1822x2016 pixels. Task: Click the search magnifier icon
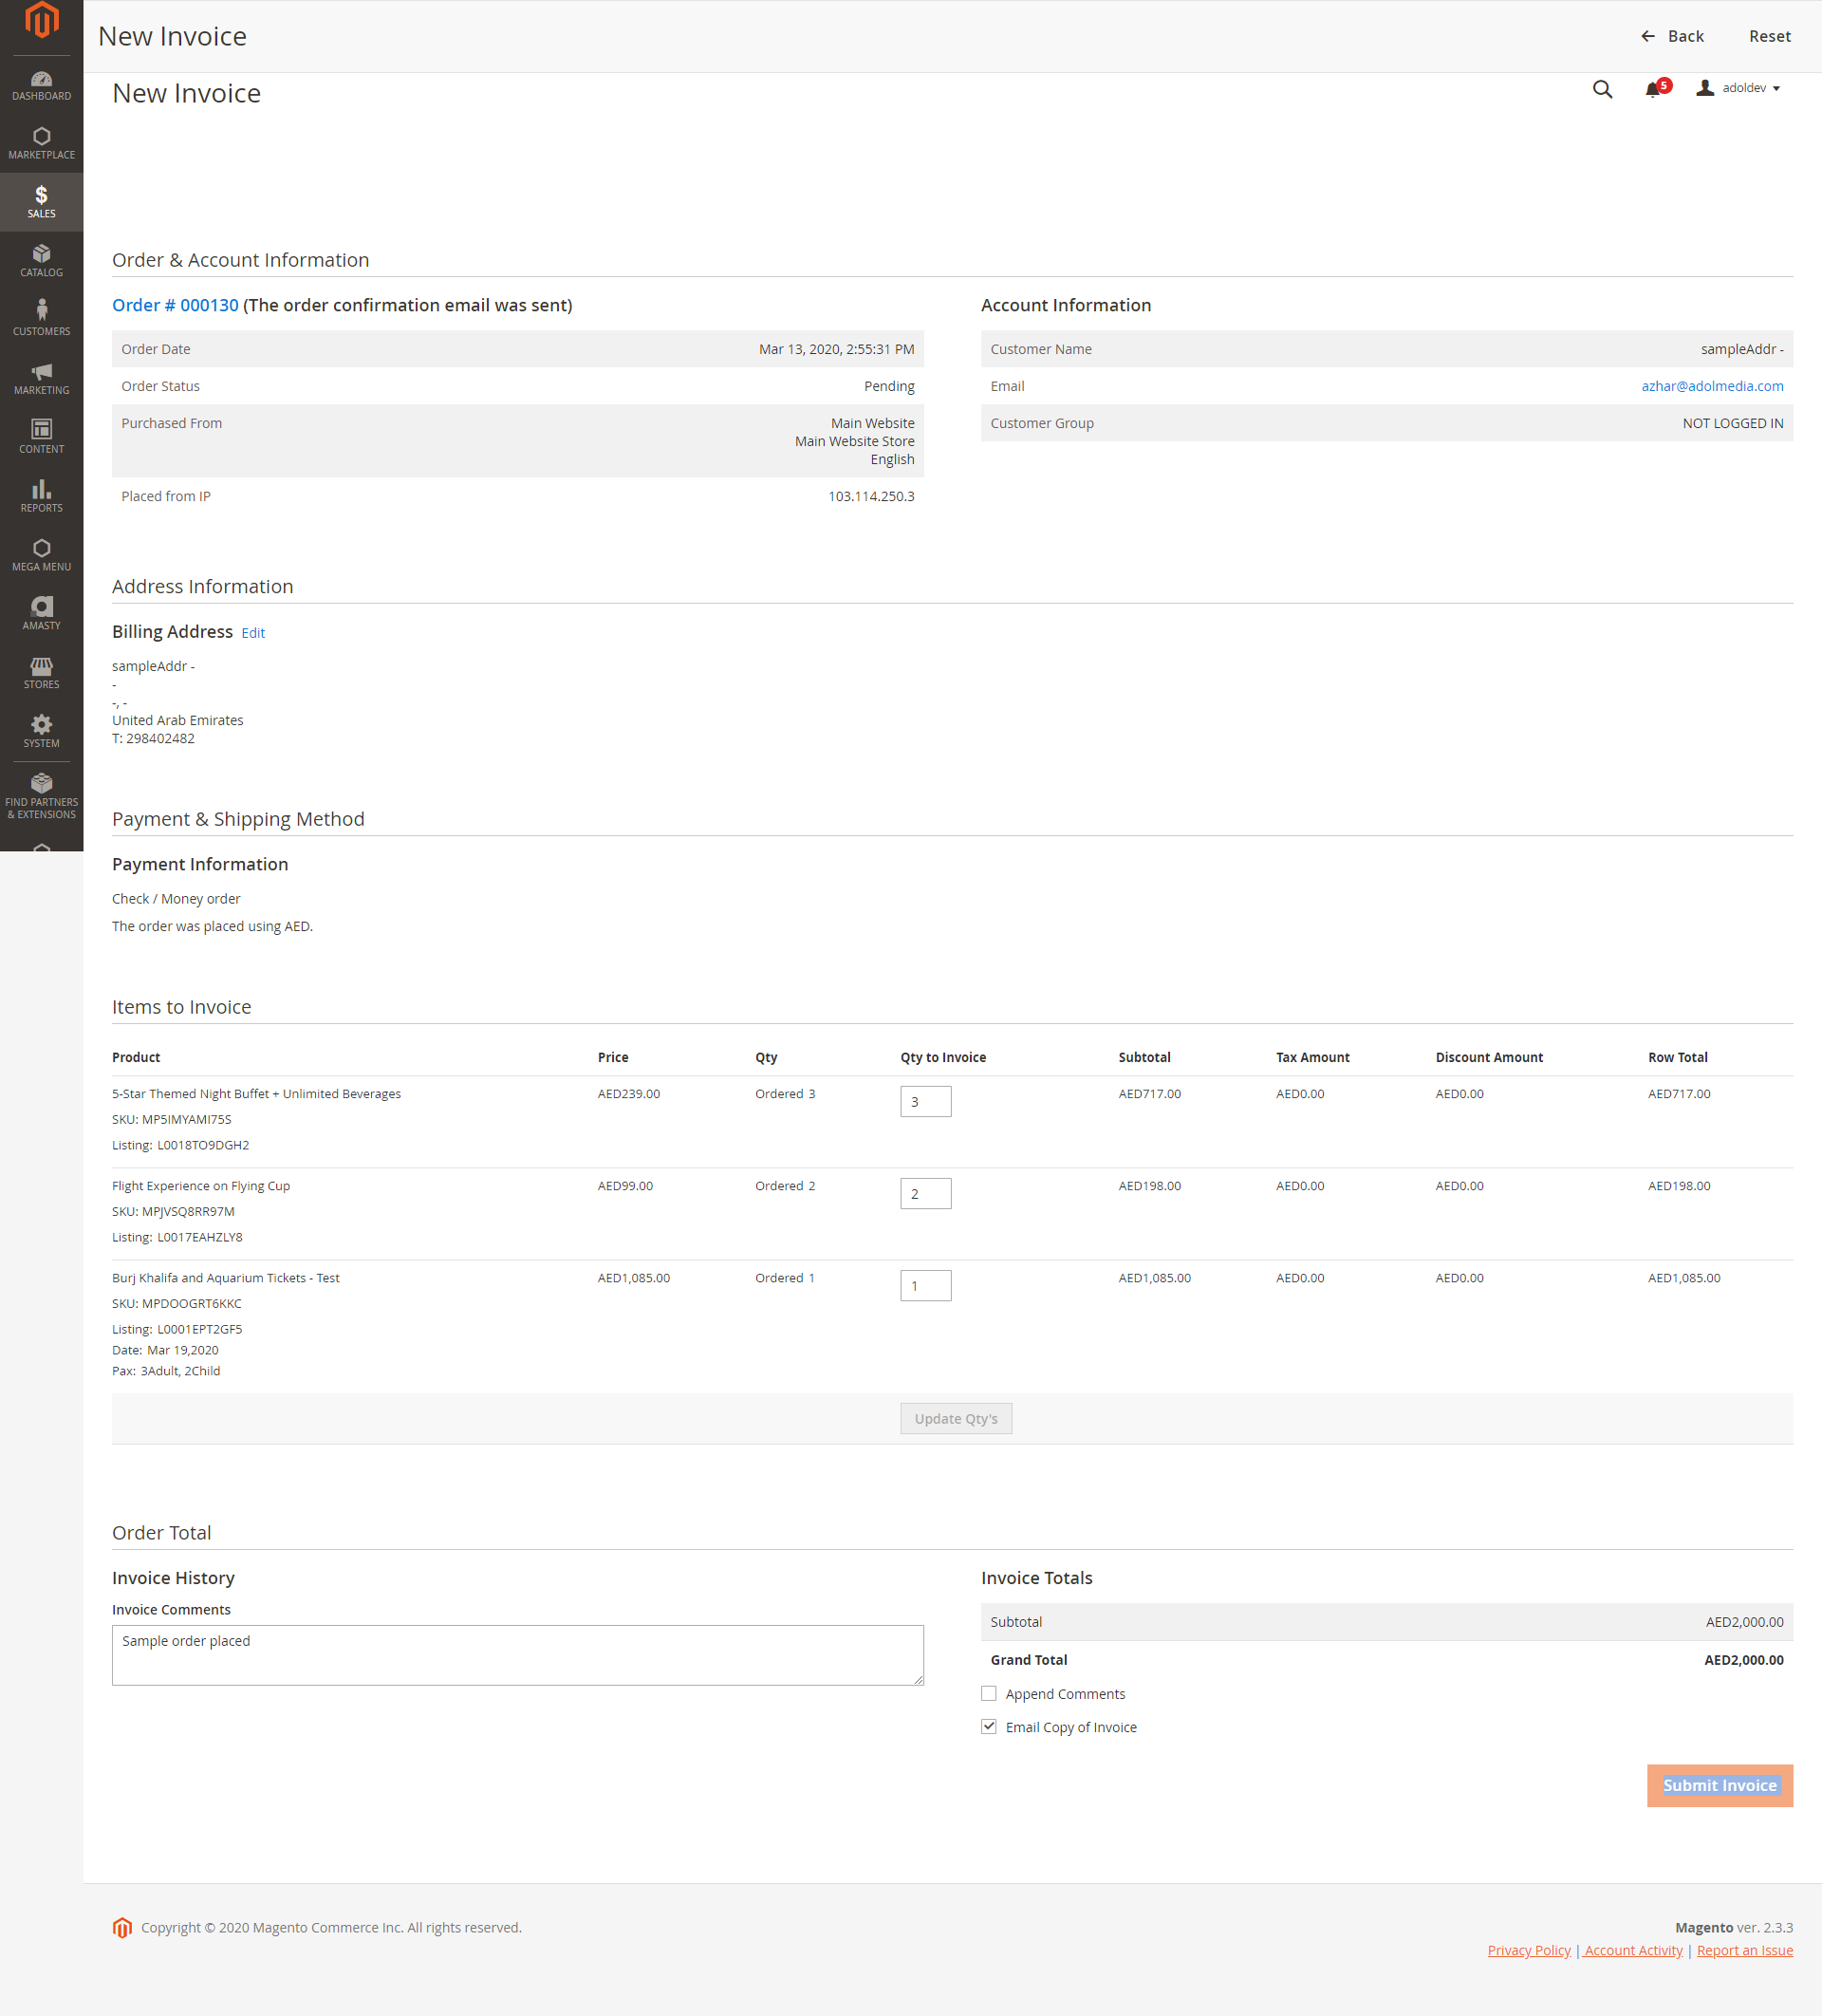tap(1602, 89)
